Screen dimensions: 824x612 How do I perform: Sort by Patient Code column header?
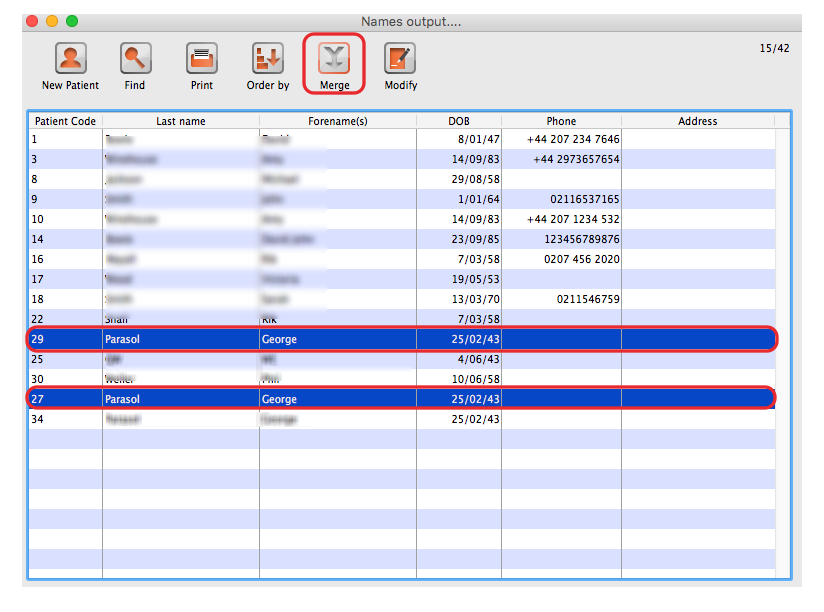click(65, 121)
